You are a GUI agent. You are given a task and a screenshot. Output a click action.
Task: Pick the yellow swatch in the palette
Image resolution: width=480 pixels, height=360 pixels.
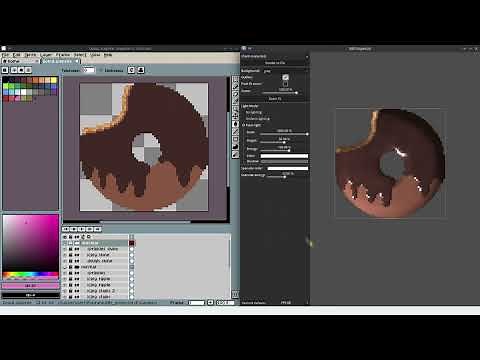pyautogui.click(x=54, y=80)
